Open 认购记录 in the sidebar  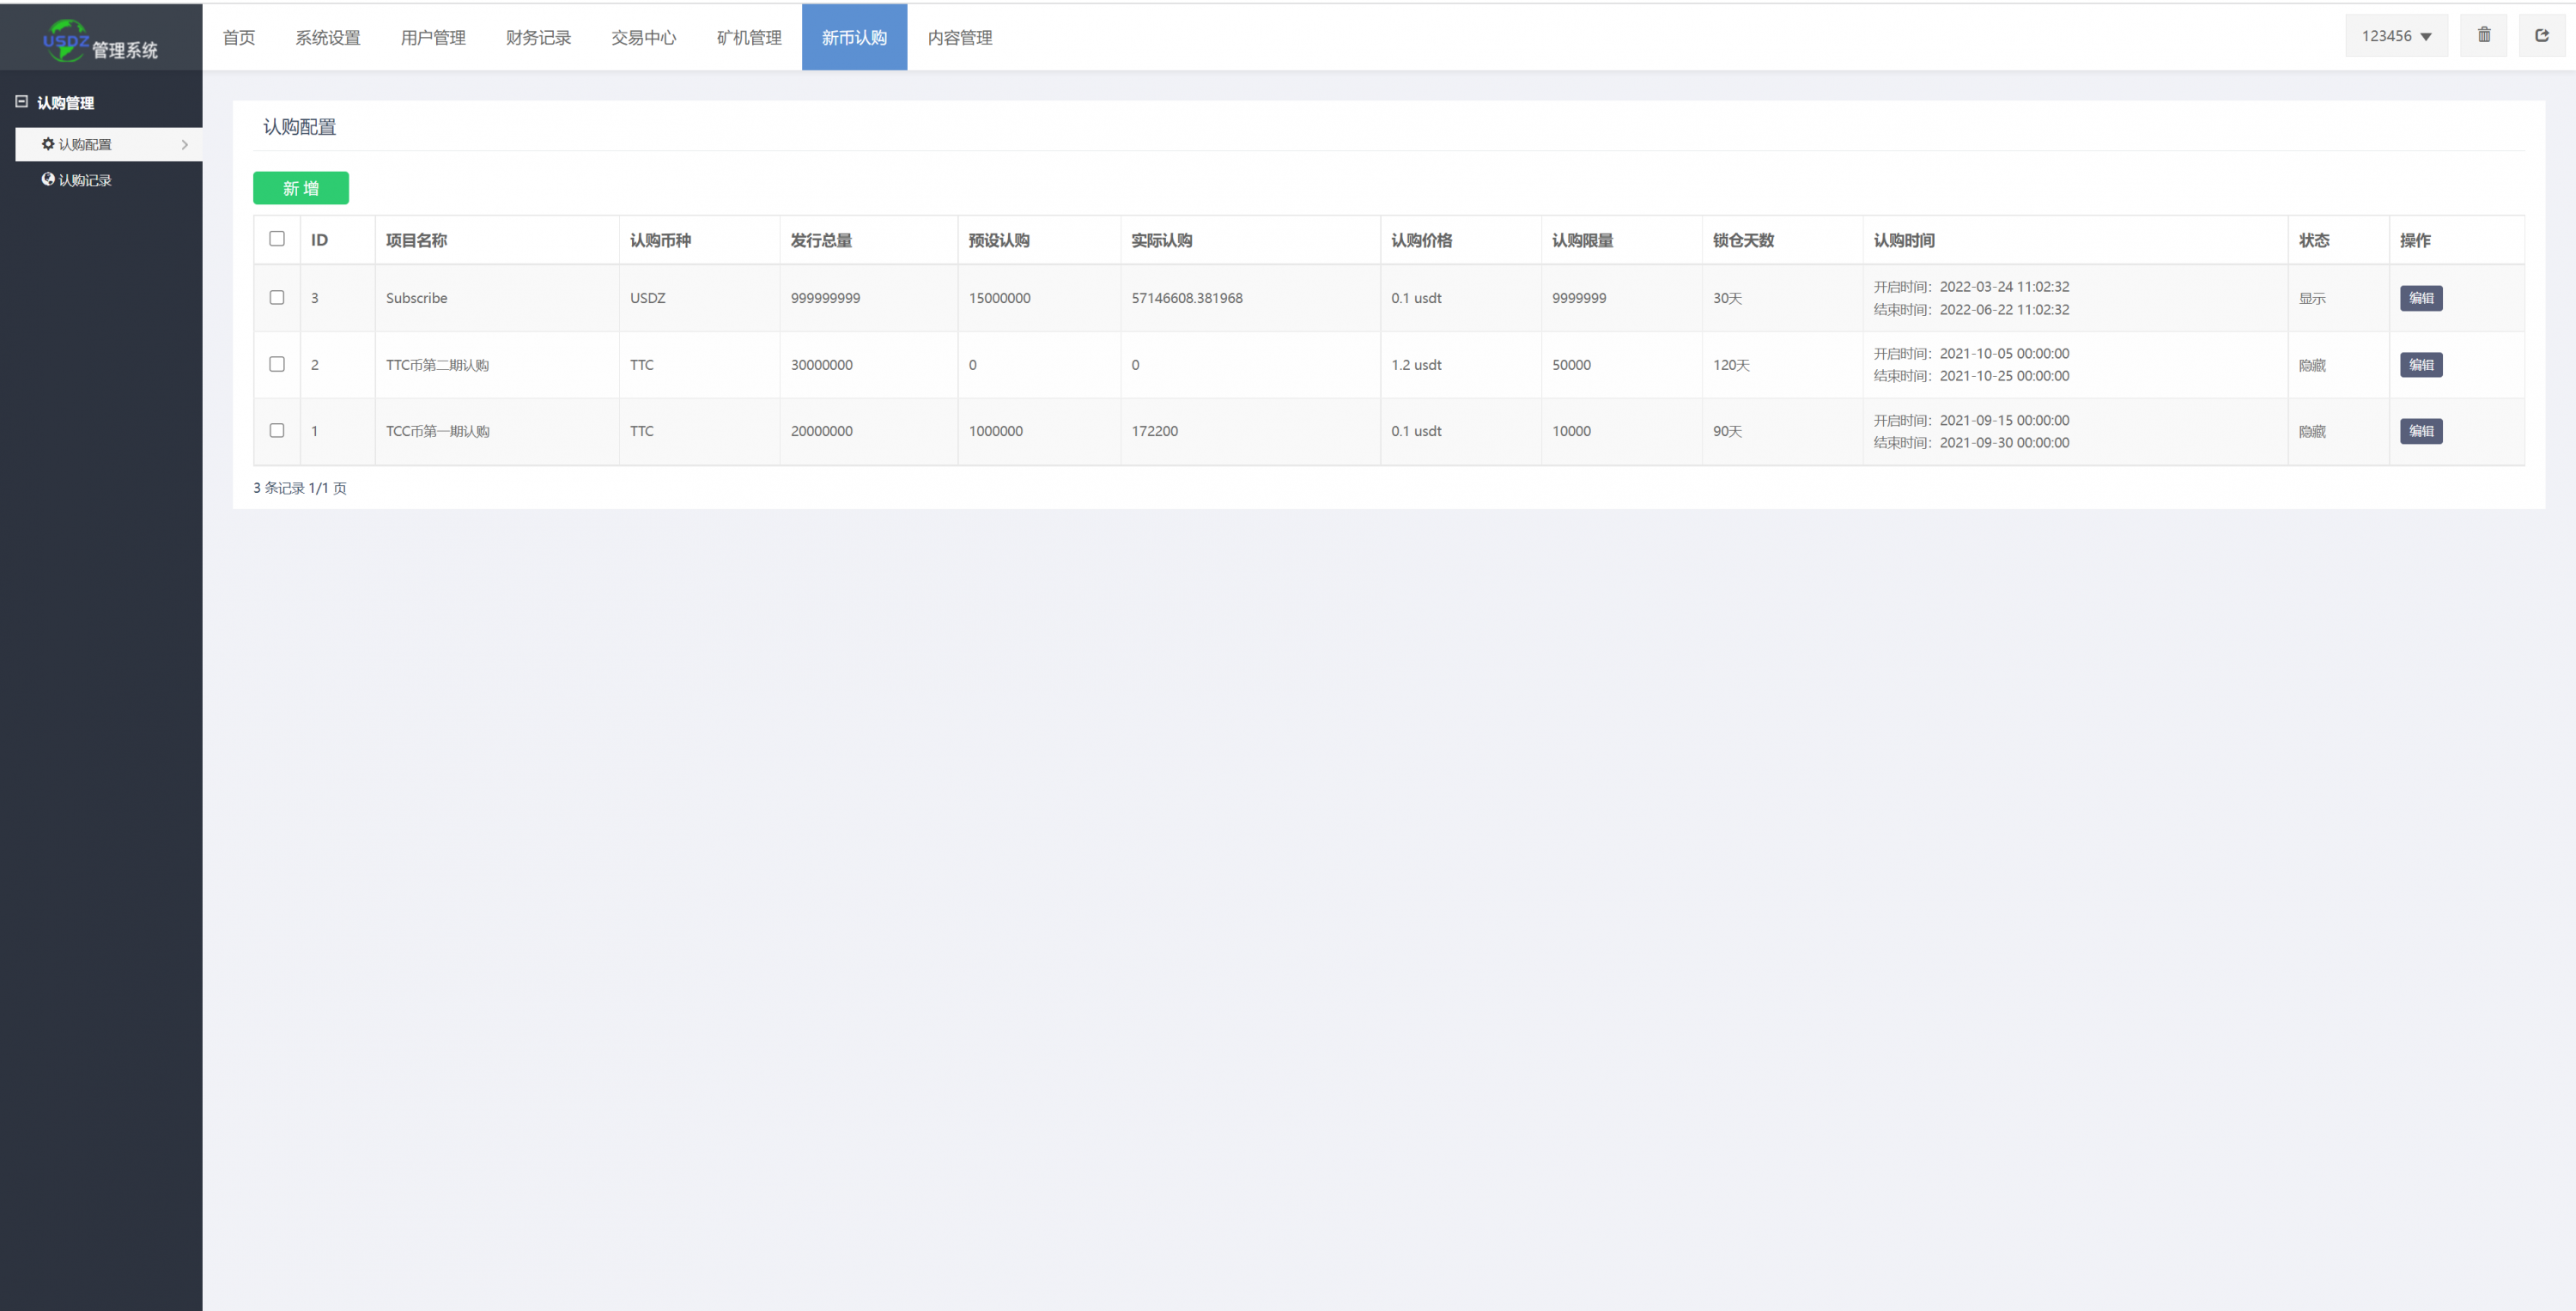tap(85, 180)
